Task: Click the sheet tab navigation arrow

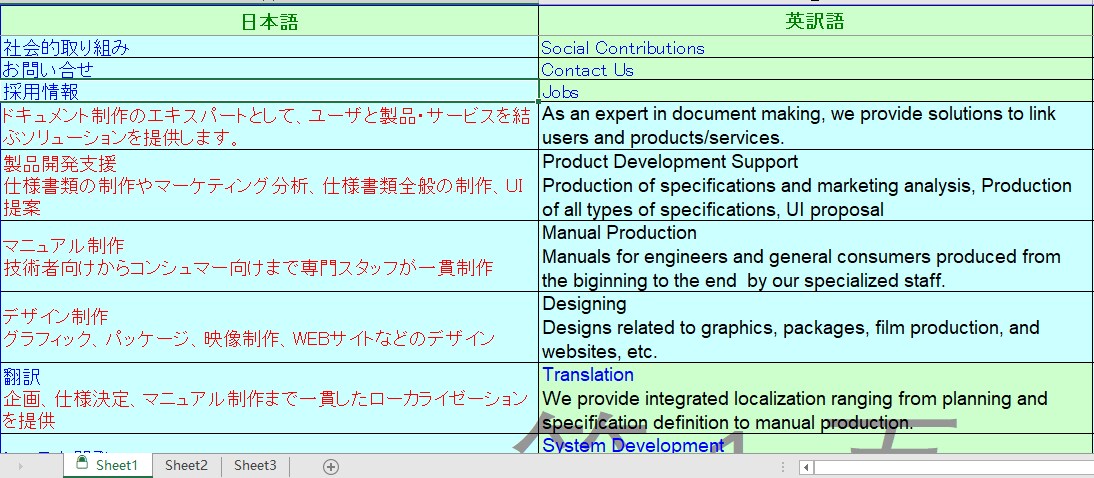Action: pos(20,466)
